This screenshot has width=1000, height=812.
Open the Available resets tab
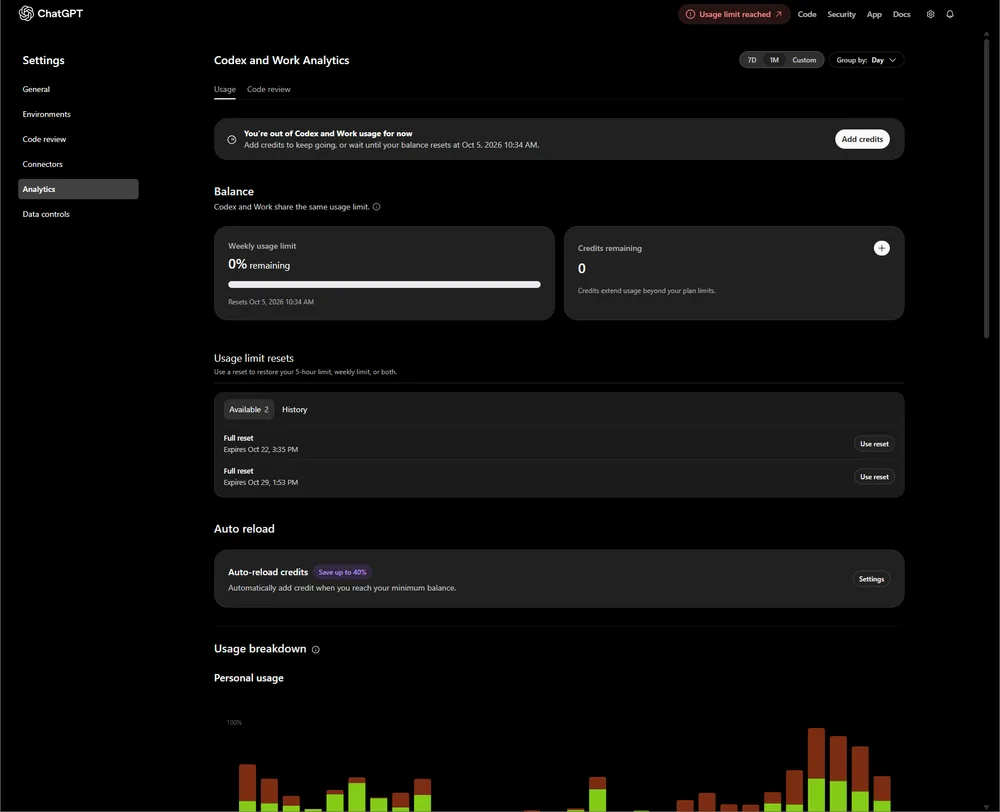pyautogui.click(x=249, y=410)
